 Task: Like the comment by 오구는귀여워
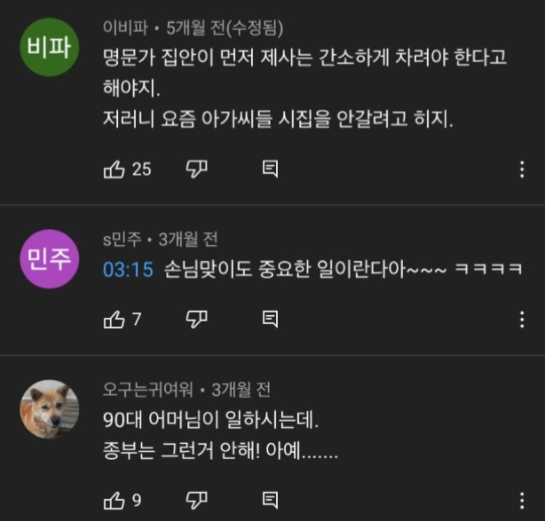114,500
